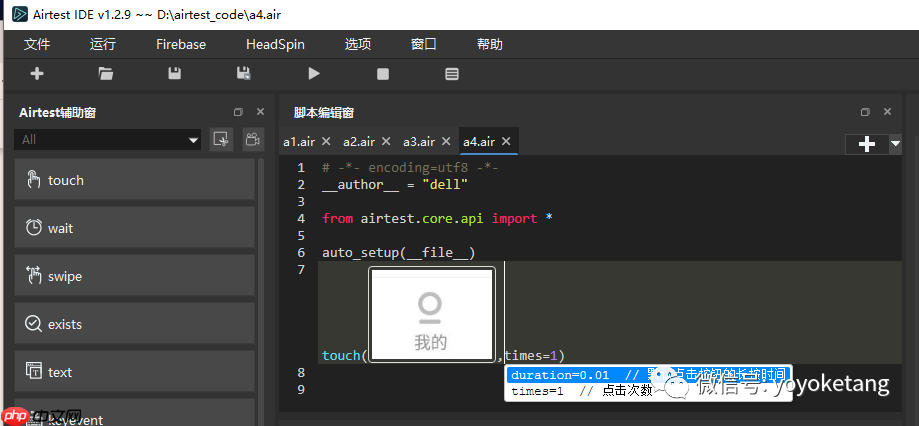Open the Firebase menu

point(181,45)
